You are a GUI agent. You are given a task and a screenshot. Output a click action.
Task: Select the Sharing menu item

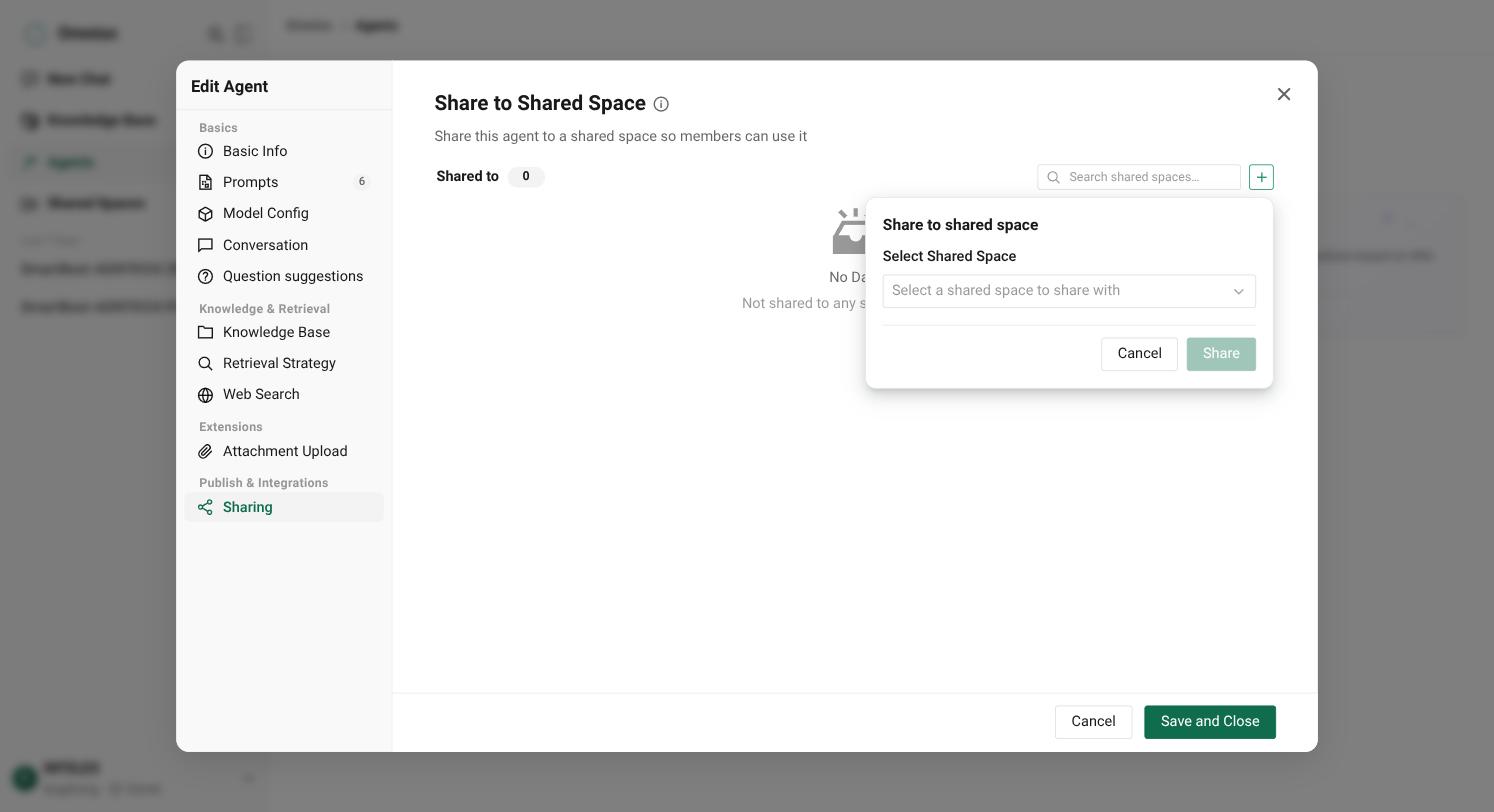284,507
